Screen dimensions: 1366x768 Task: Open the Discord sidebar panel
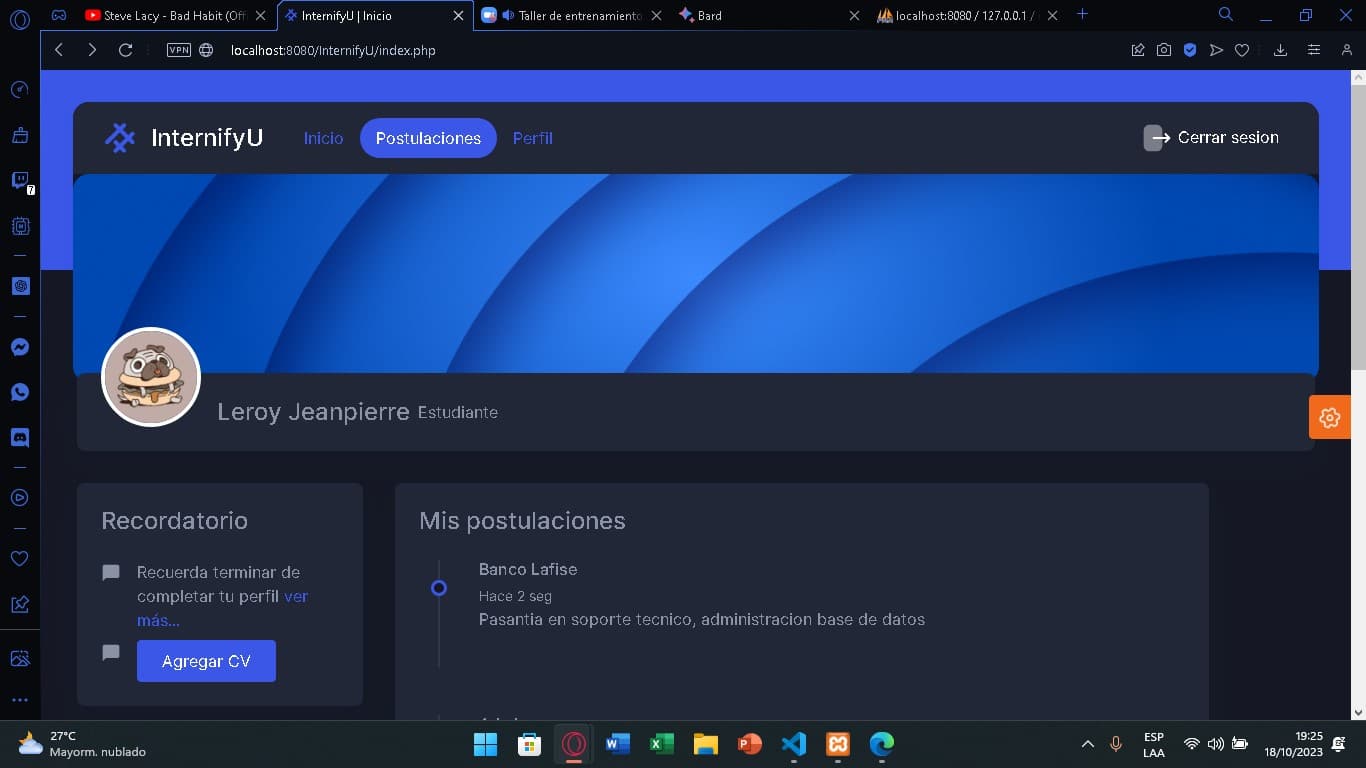[20, 436]
